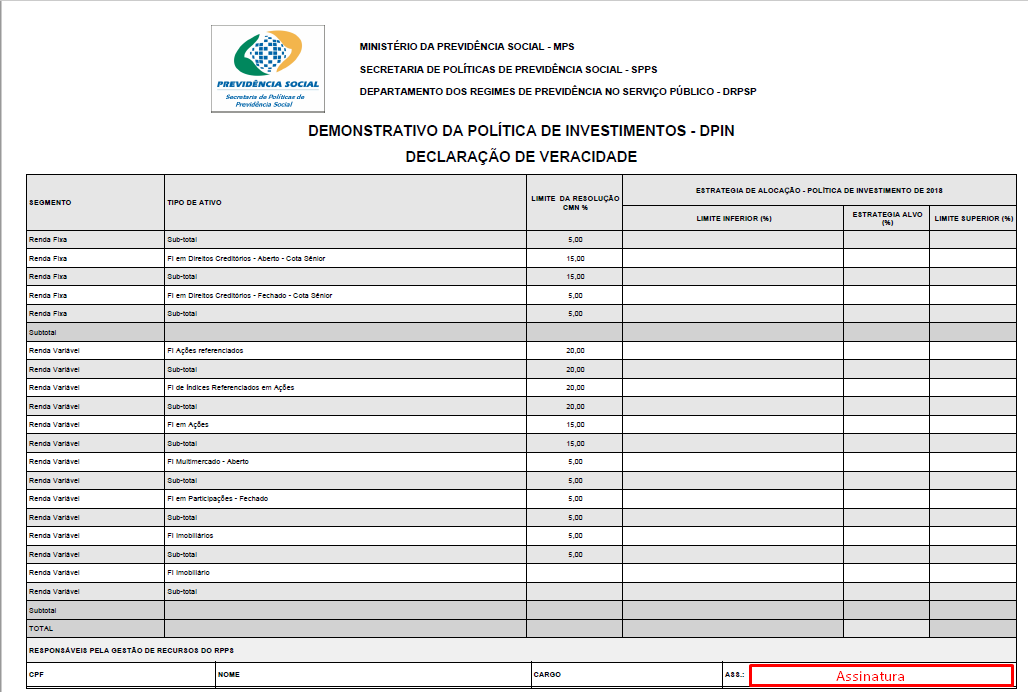The width and height of the screenshot is (1028, 692).
Task: Select FI em Direitos Creditórios - Fechado row
Action: pos(249,295)
